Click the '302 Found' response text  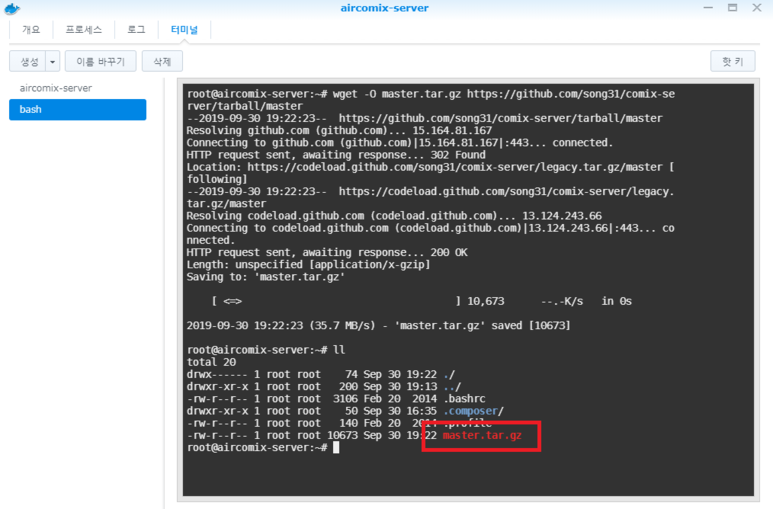point(457,155)
